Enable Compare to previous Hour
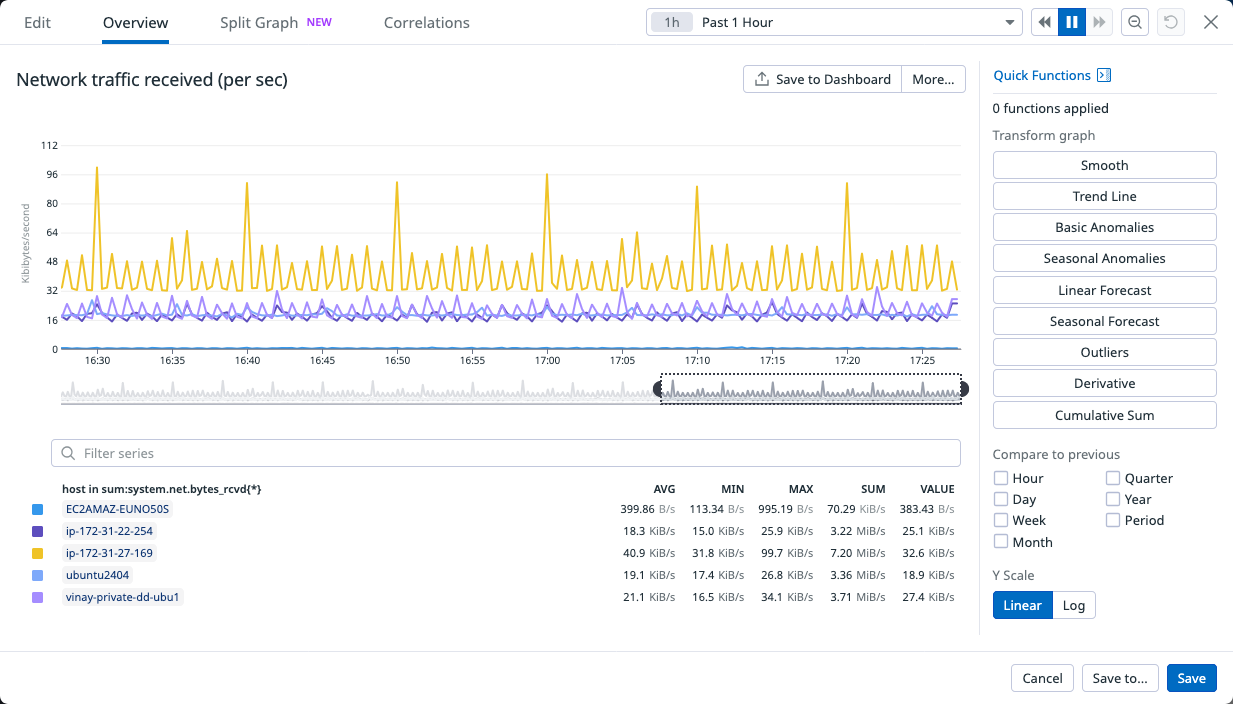The image size is (1233, 704). (x=1000, y=478)
